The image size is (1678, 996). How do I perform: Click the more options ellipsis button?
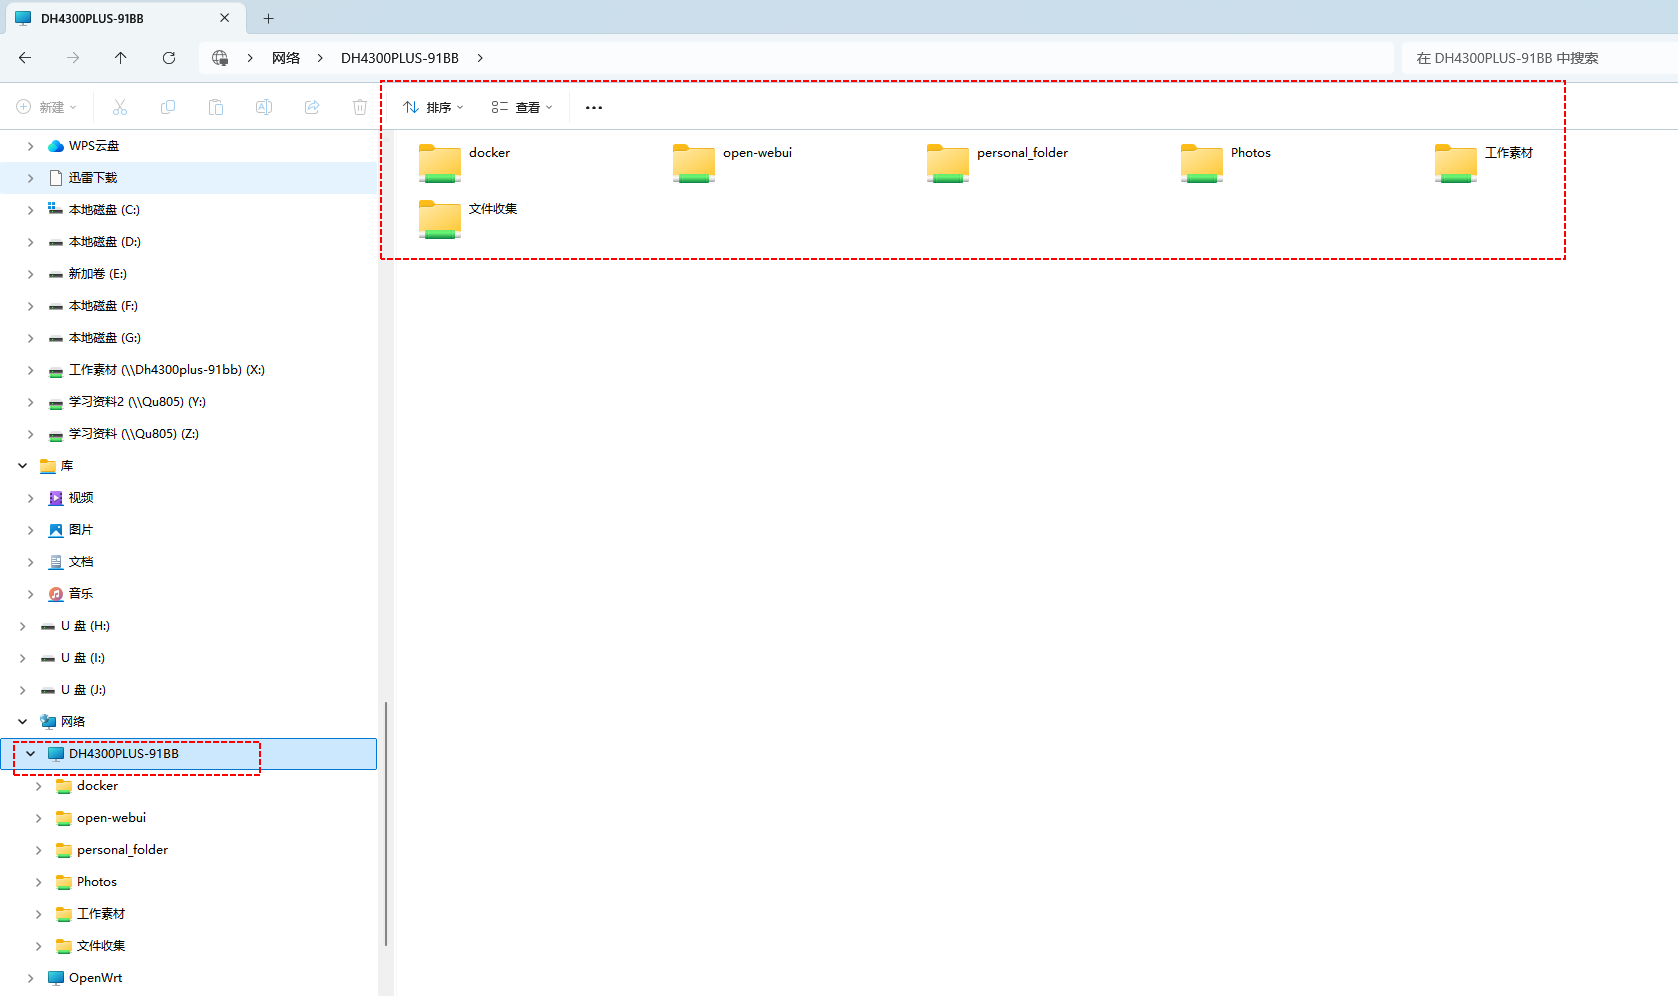(x=594, y=107)
